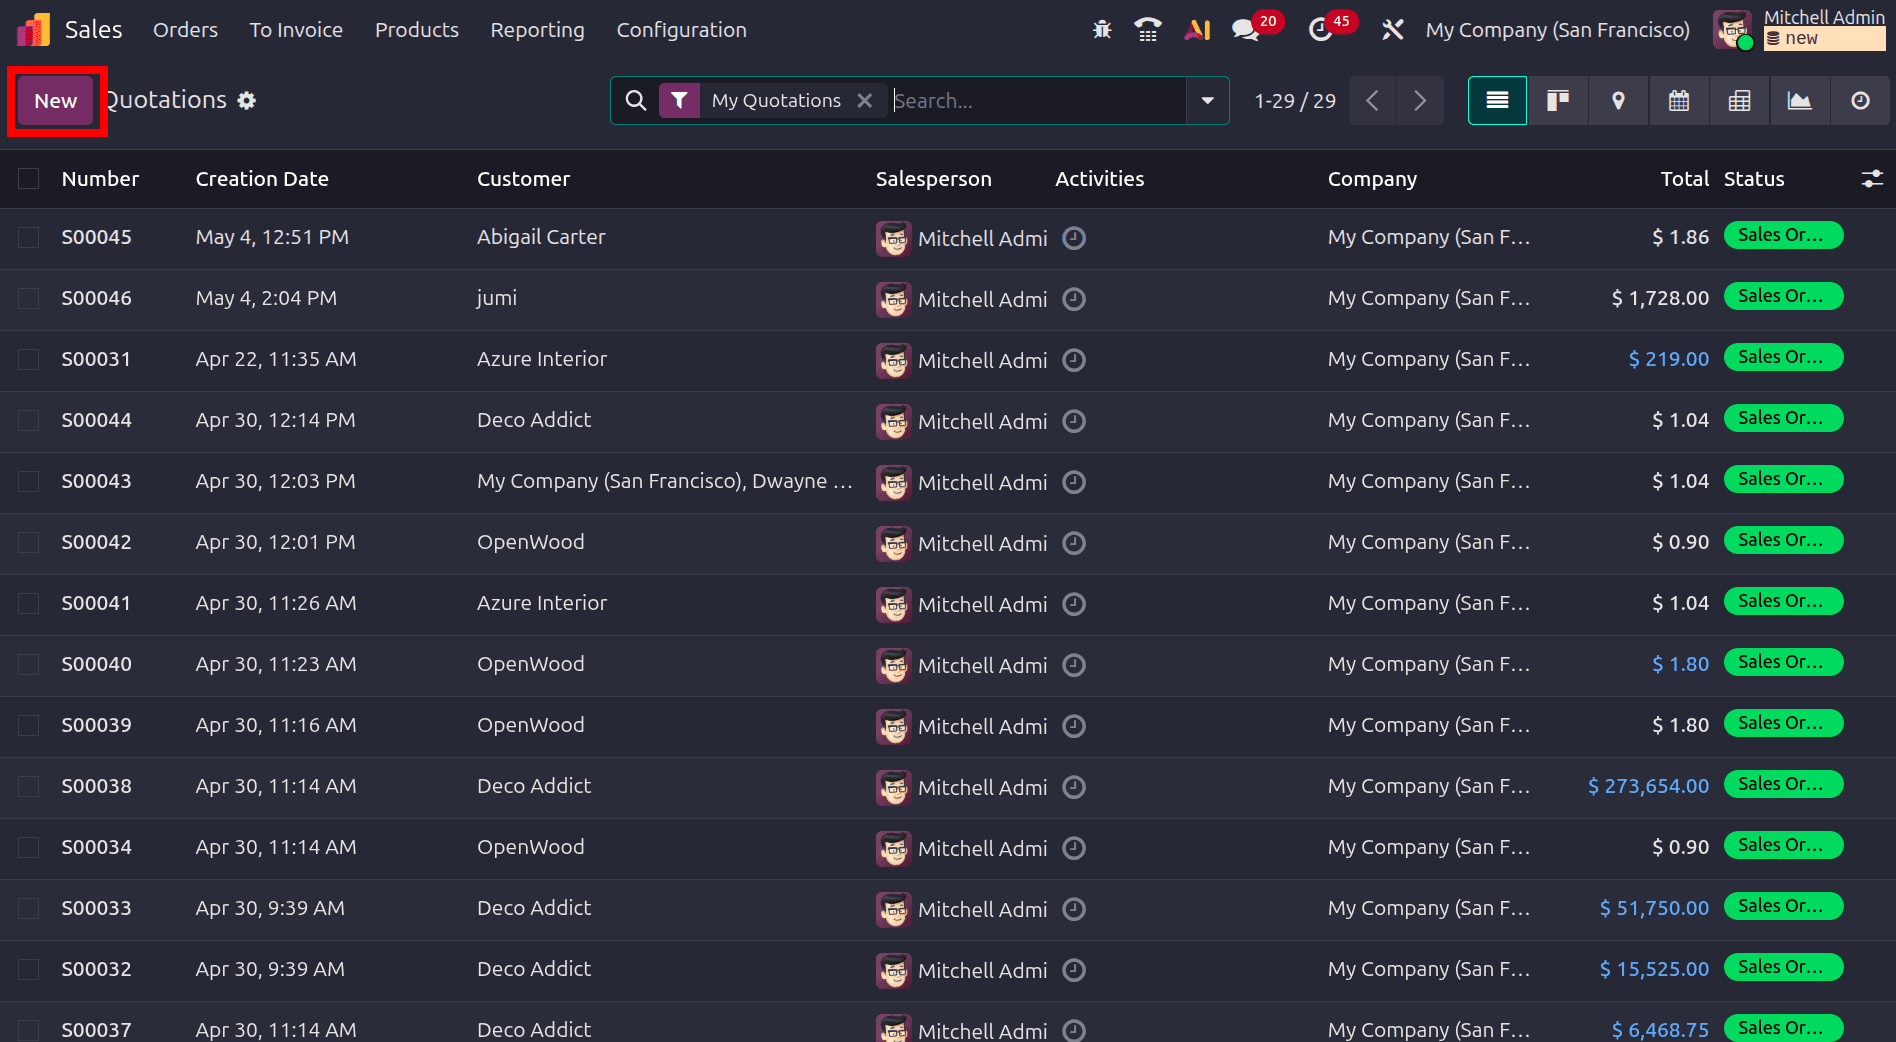Open the Orders menu
1896x1042 pixels.
point(185,30)
